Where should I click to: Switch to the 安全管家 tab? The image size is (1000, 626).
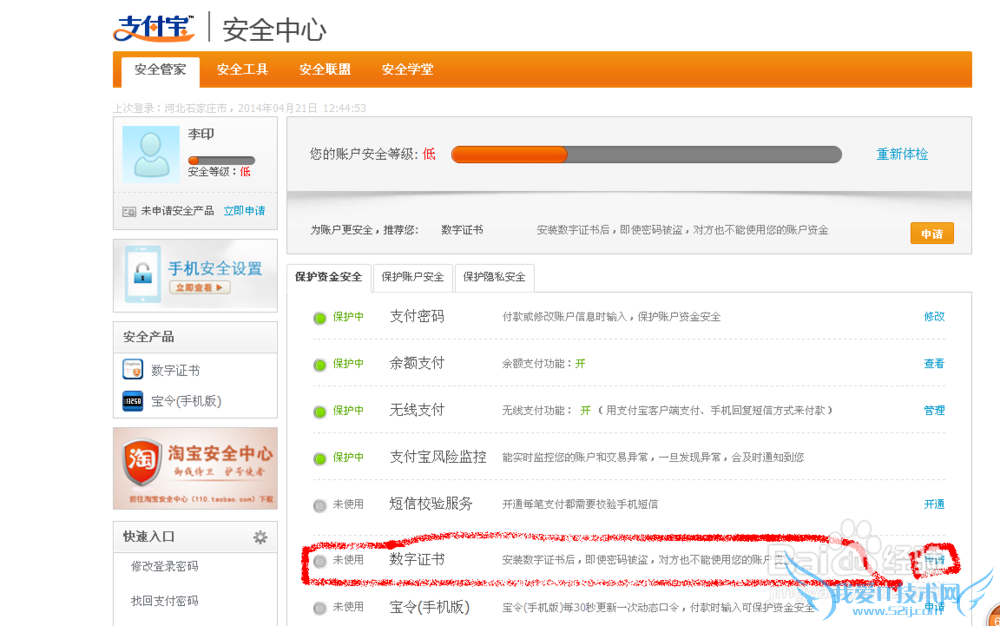(x=160, y=70)
